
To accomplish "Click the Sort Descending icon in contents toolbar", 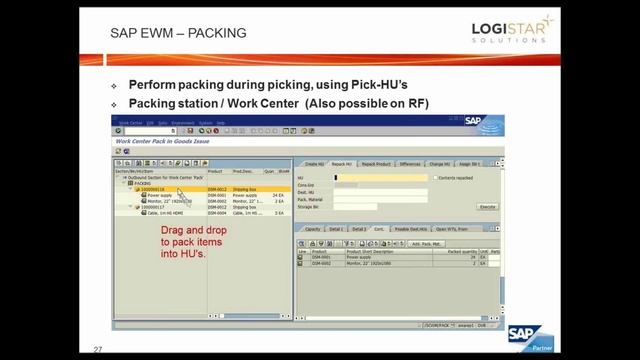I will [x=321, y=244].
